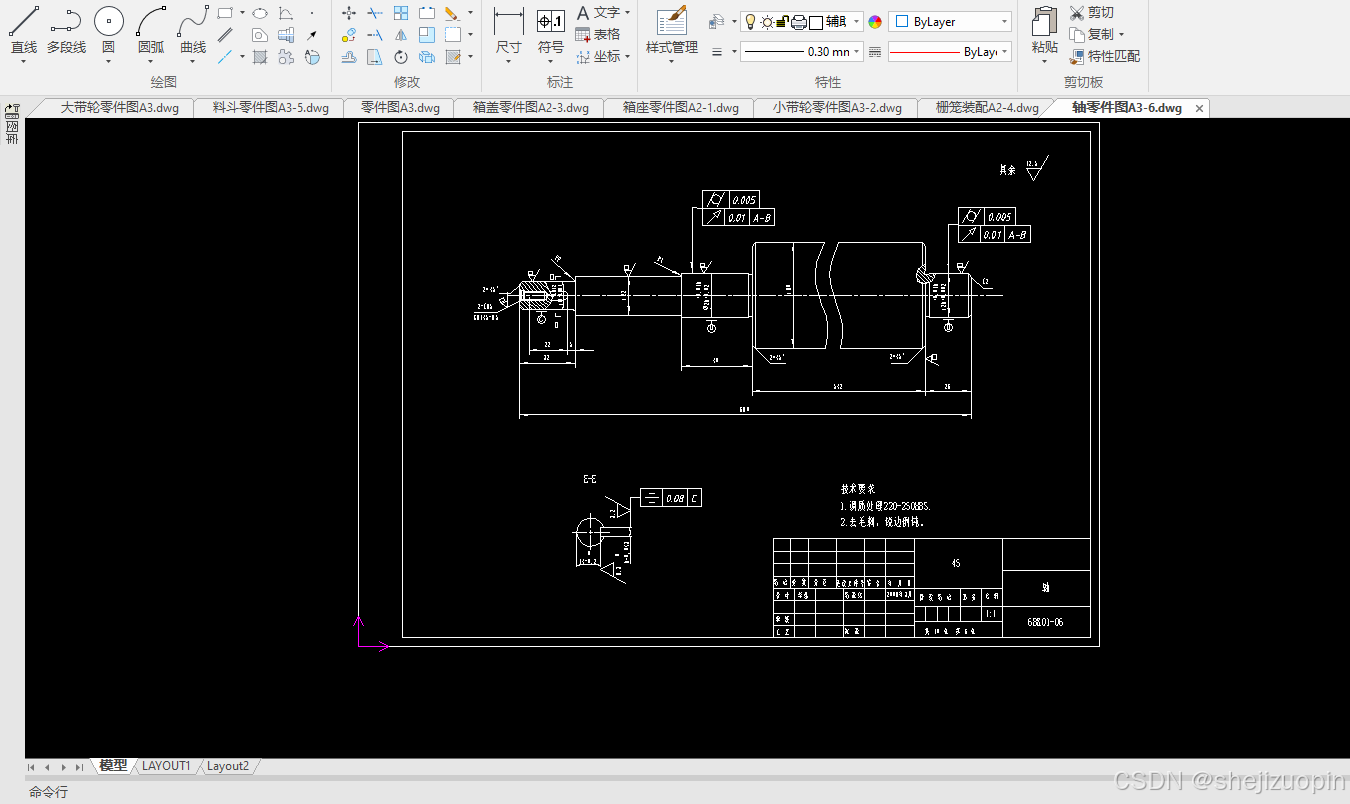Click the 粘贴 paste icon
This screenshot has height=804, width=1350.
pyautogui.click(x=1045, y=32)
